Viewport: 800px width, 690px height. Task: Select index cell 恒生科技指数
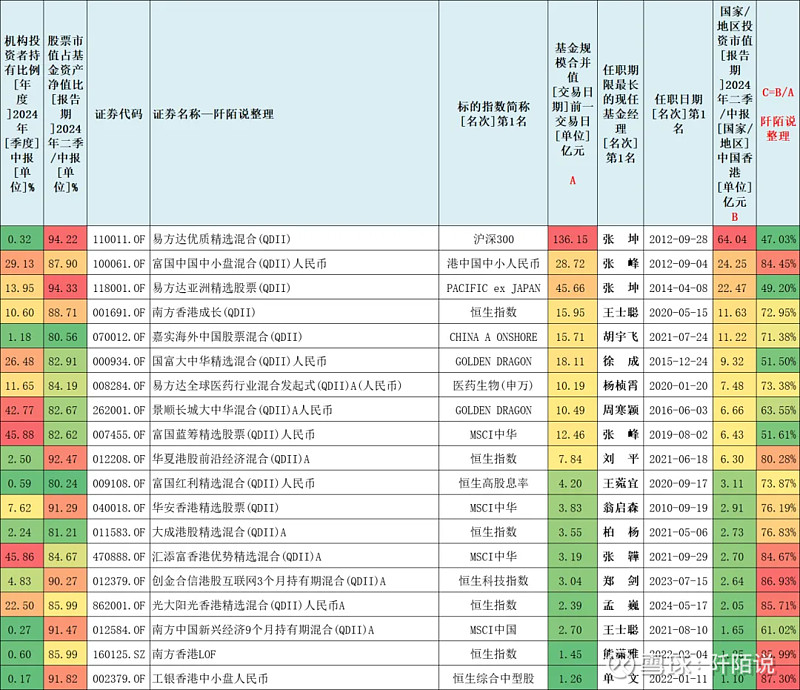[493, 581]
